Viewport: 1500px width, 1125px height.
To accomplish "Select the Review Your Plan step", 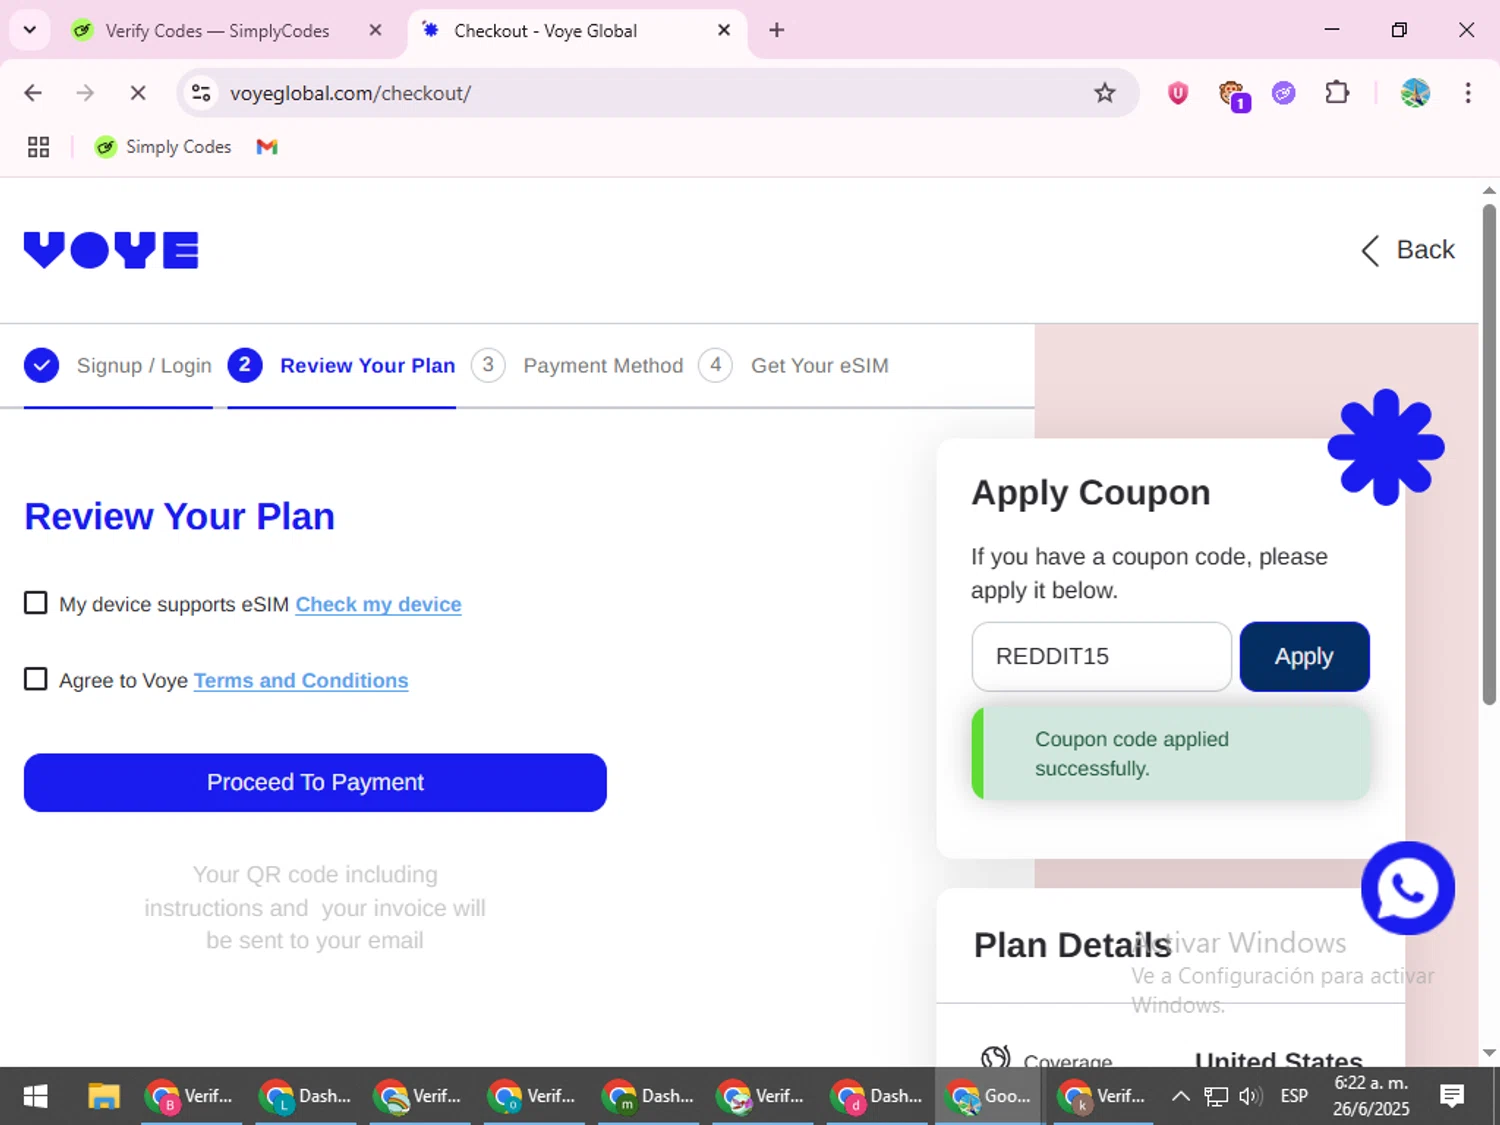I will [341, 366].
